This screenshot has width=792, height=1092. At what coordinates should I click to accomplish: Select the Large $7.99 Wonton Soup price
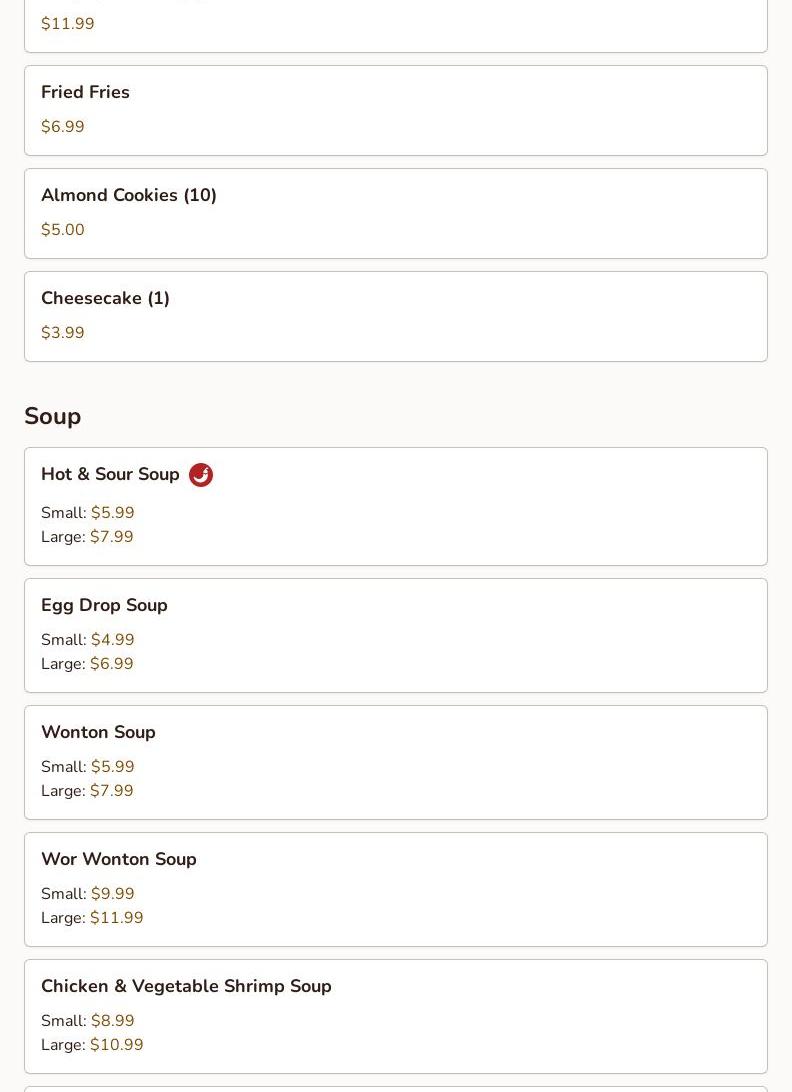tap(111, 791)
